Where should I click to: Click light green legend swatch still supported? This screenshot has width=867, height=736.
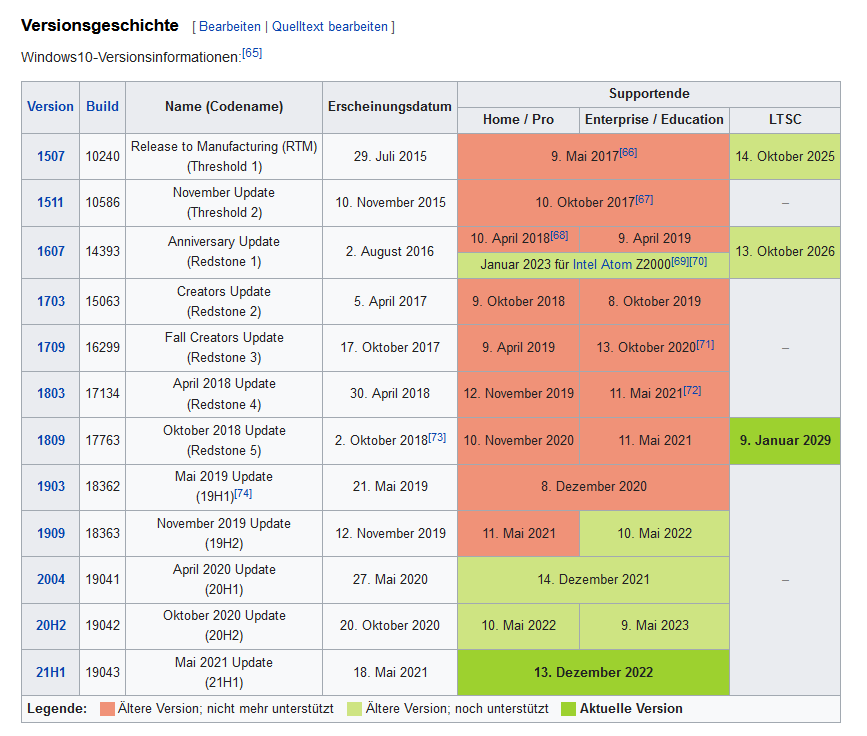point(354,709)
